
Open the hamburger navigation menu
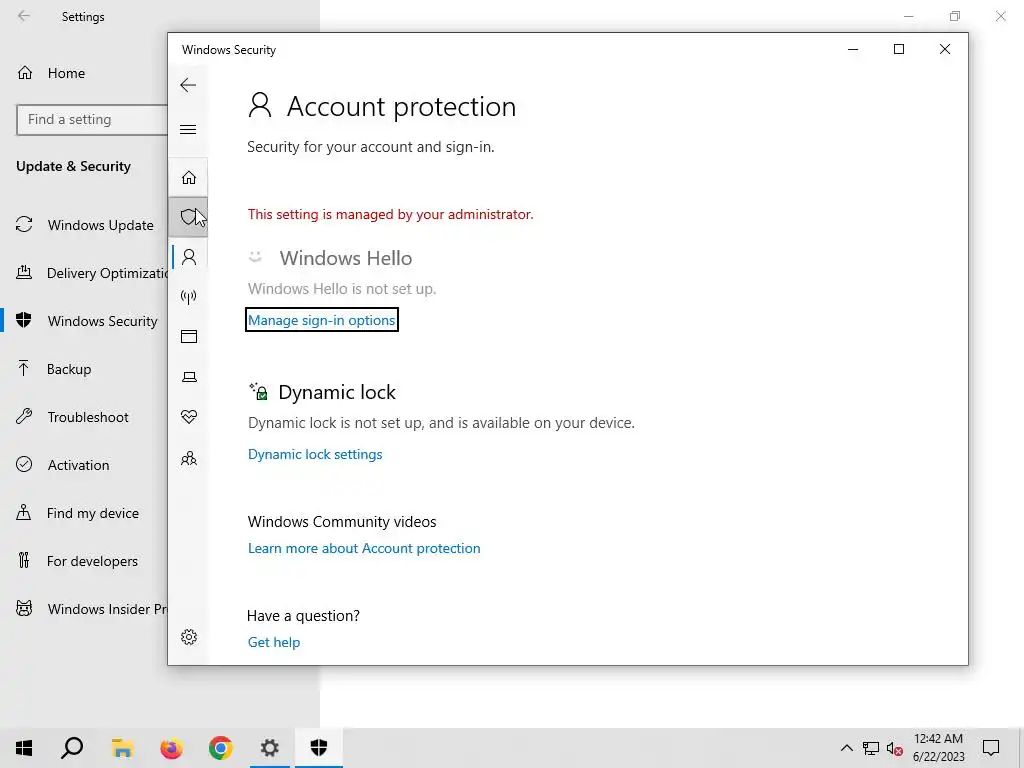coord(188,129)
